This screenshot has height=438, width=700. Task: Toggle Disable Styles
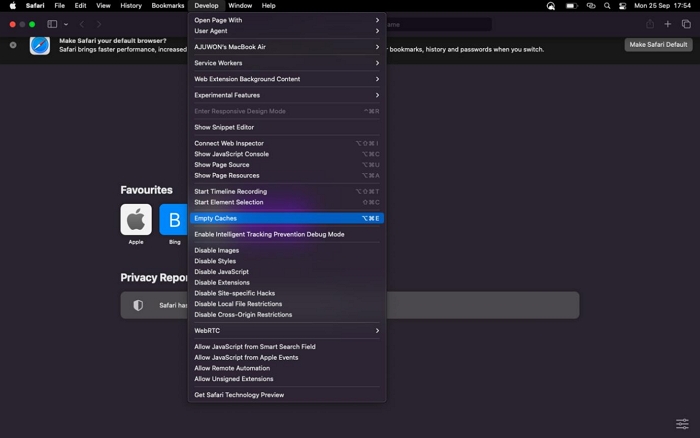point(287,261)
